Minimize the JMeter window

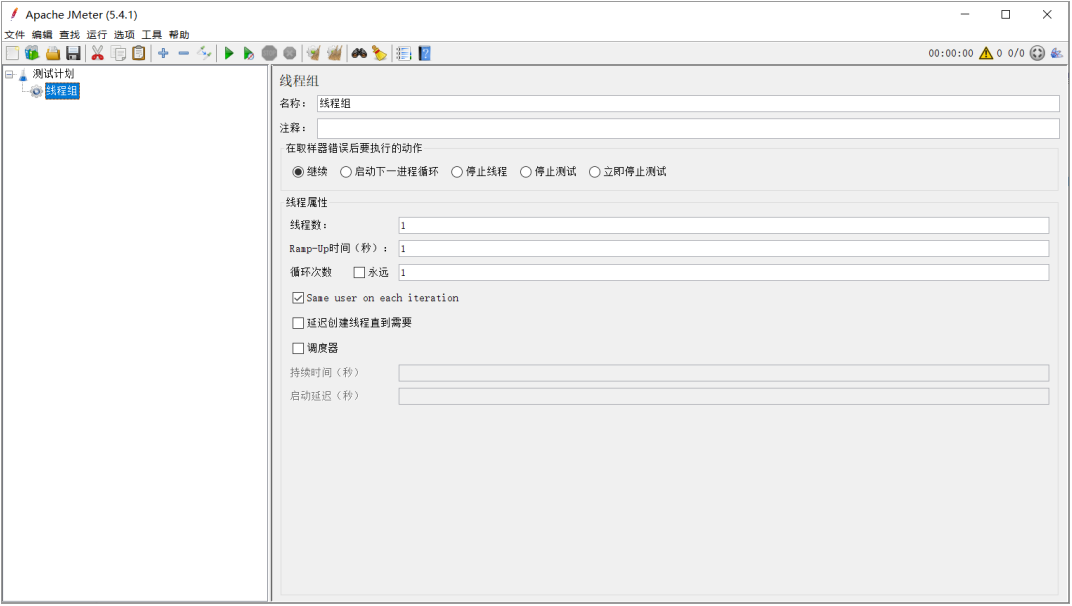click(x=965, y=14)
